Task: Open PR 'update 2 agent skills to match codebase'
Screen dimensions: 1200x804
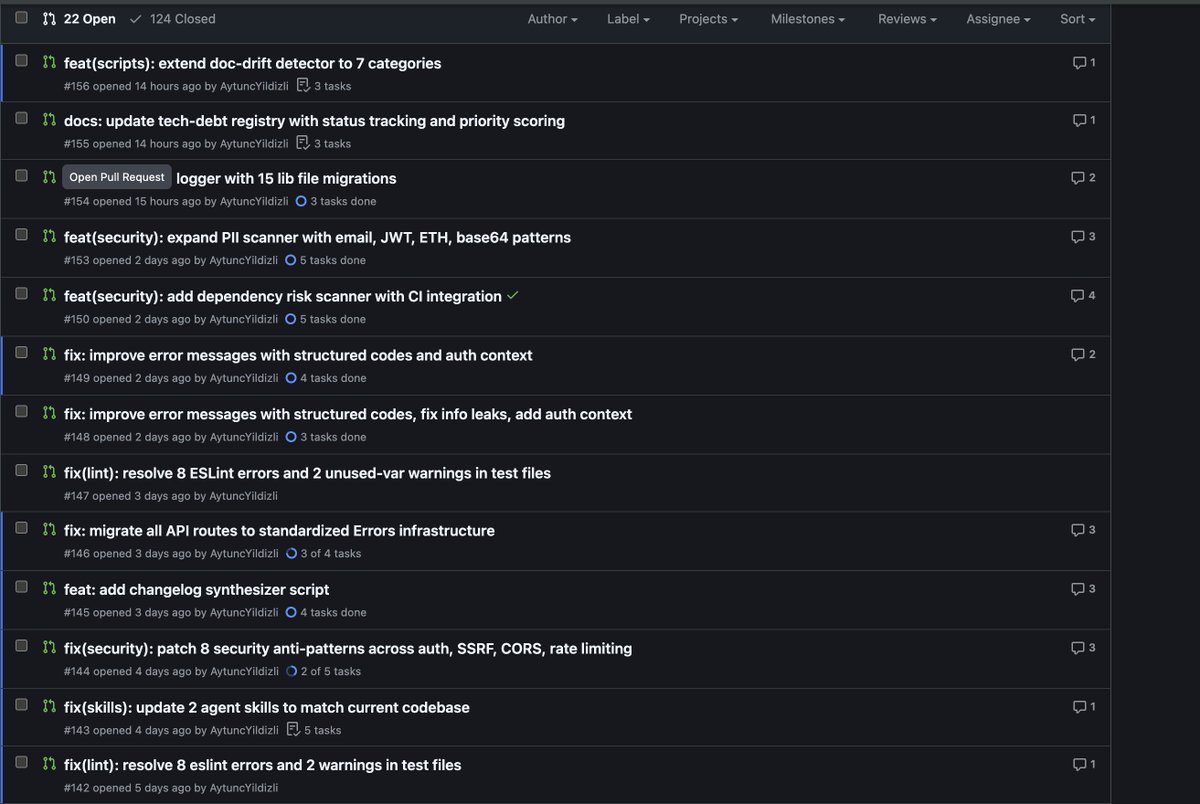Action: (266, 708)
